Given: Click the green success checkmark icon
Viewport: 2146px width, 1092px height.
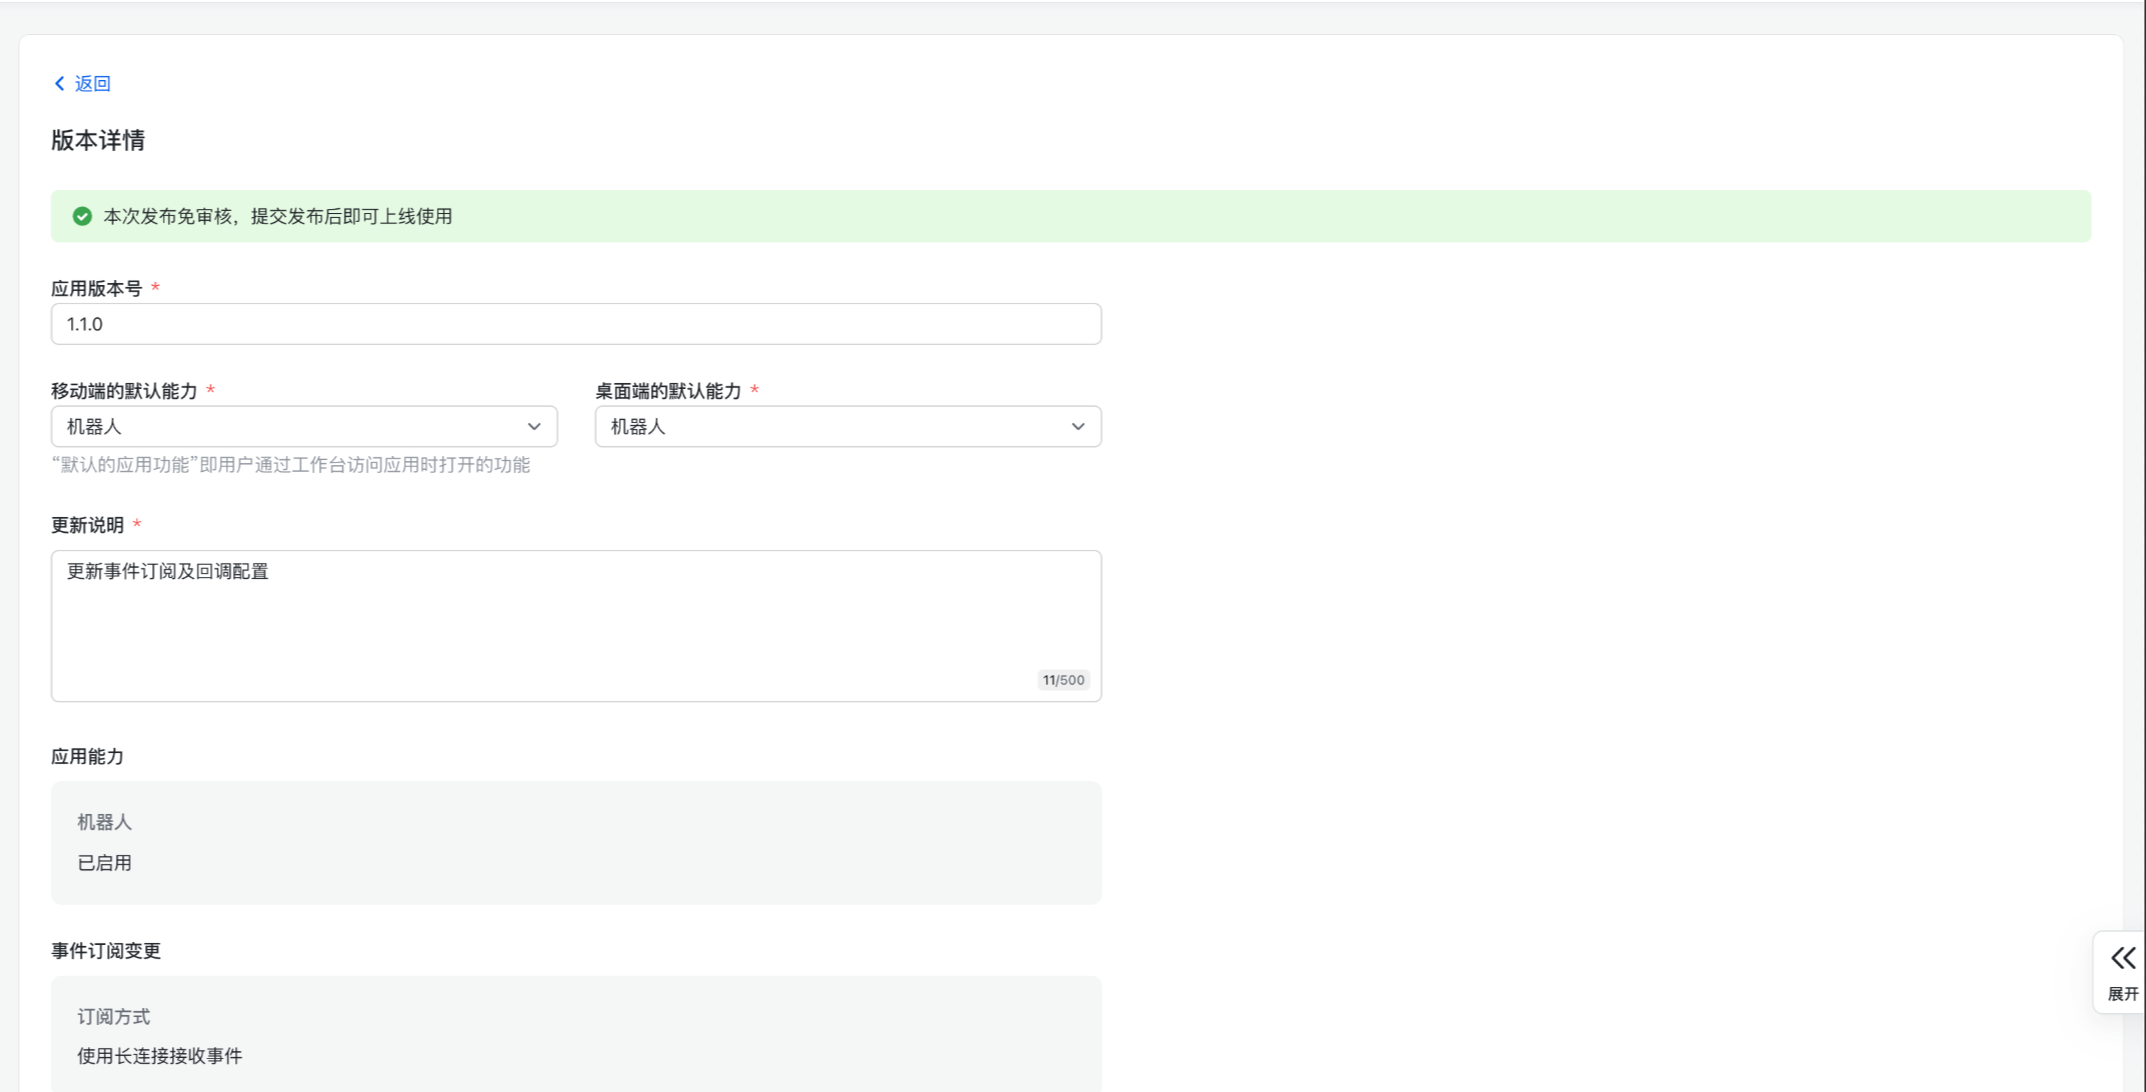Looking at the screenshot, I should (x=82, y=216).
